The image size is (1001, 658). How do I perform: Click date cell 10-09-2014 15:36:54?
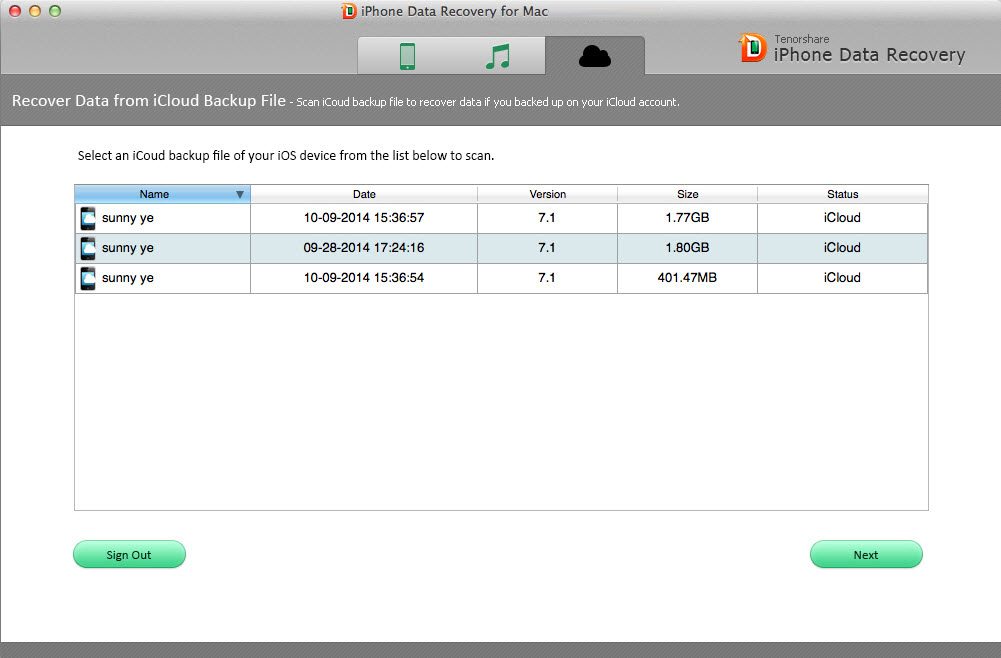click(x=364, y=278)
